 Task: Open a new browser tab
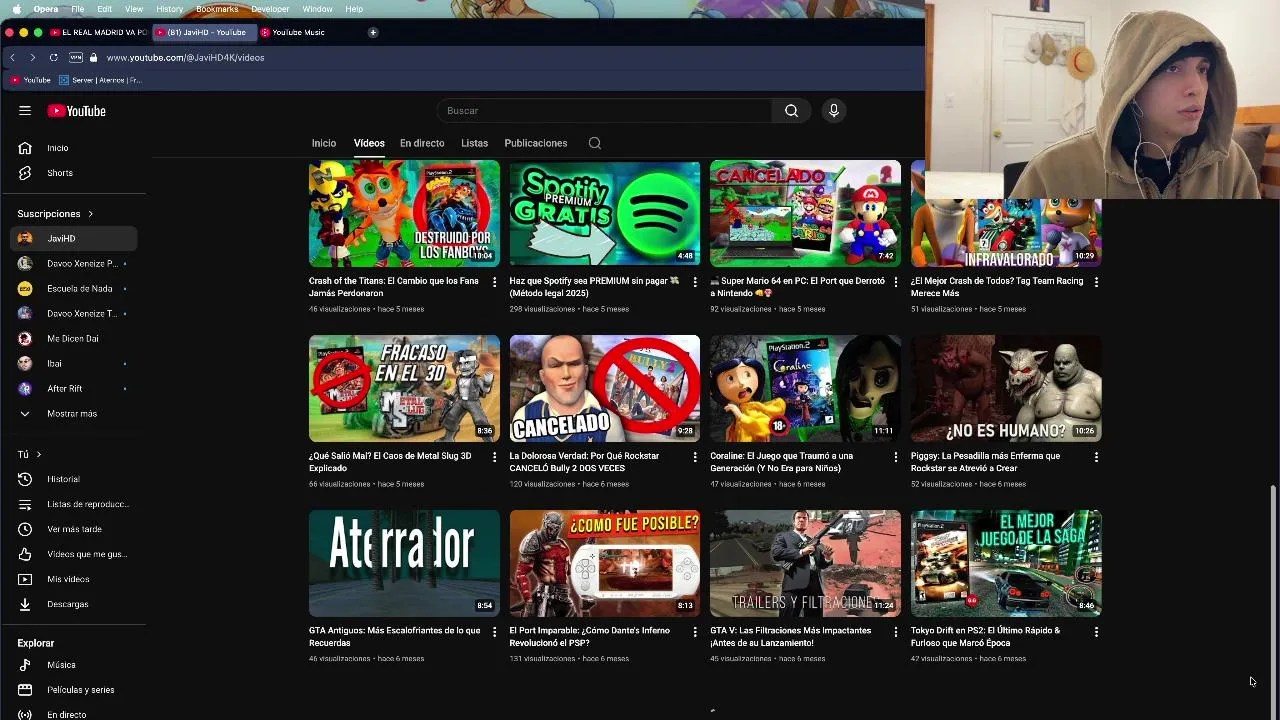(373, 32)
